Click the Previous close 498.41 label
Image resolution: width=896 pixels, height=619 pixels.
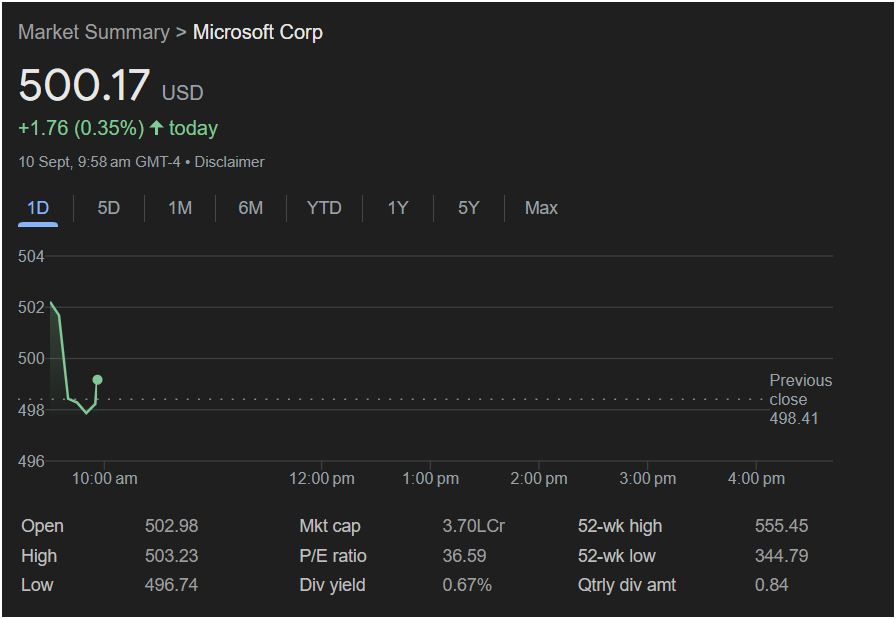pyautogui.click(x=801, y=399)
